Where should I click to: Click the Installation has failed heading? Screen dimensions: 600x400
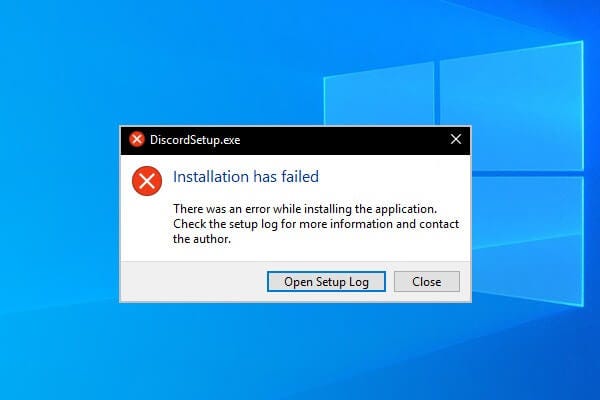[x=246, y=177]
